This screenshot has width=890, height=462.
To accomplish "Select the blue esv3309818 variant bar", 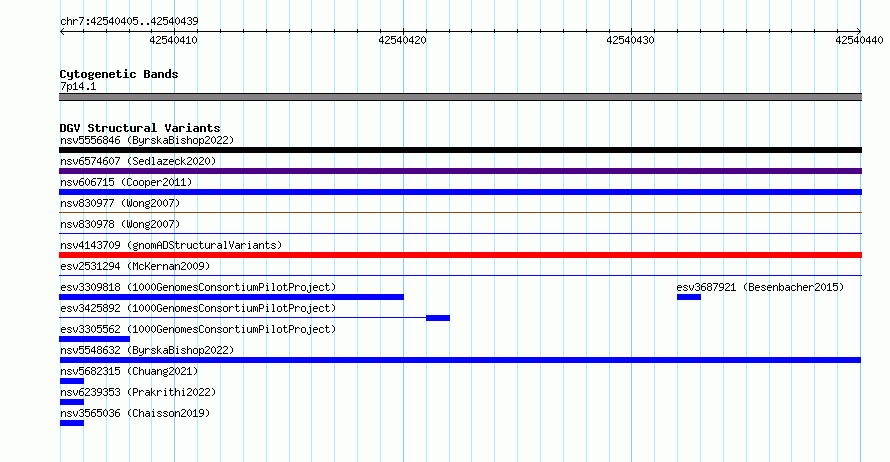I will tap(232, 297).
